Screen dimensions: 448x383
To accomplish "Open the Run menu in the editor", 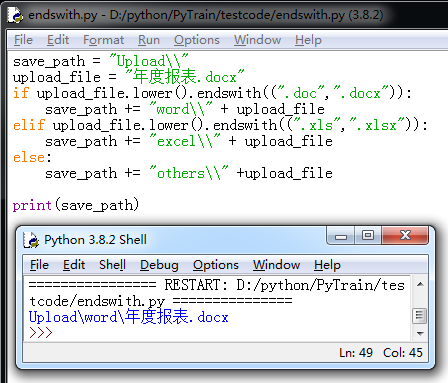I will pyautogui.click(x=149, y=40).
